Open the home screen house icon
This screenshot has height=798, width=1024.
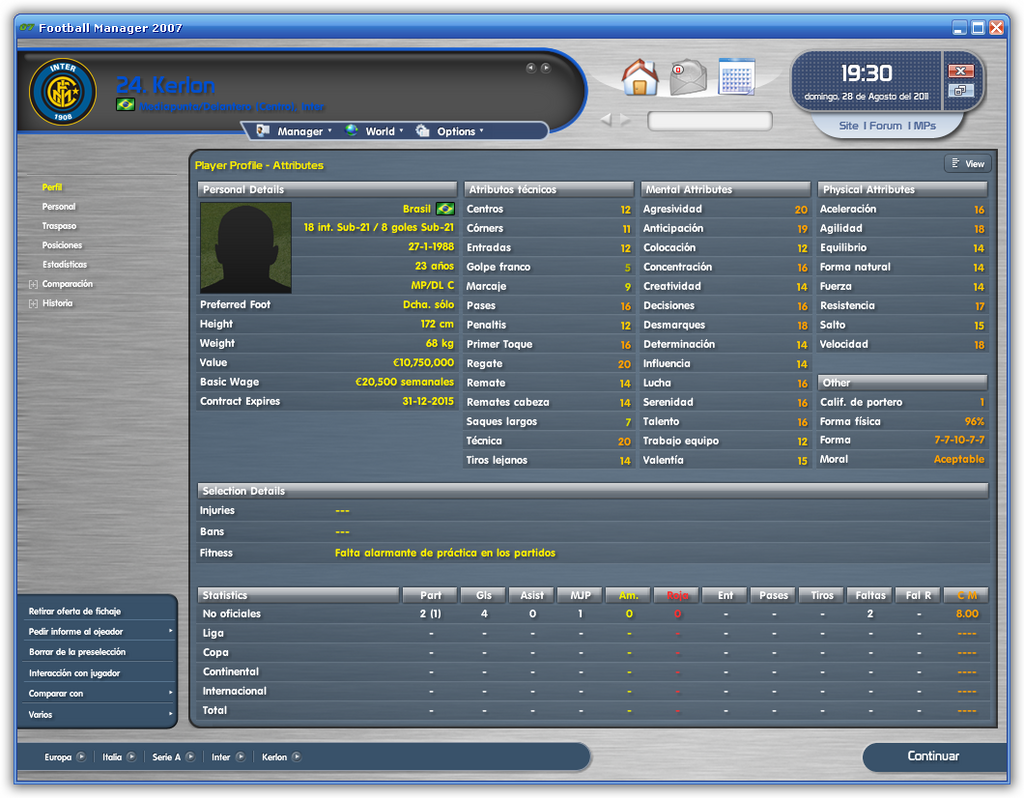(639, 77)
